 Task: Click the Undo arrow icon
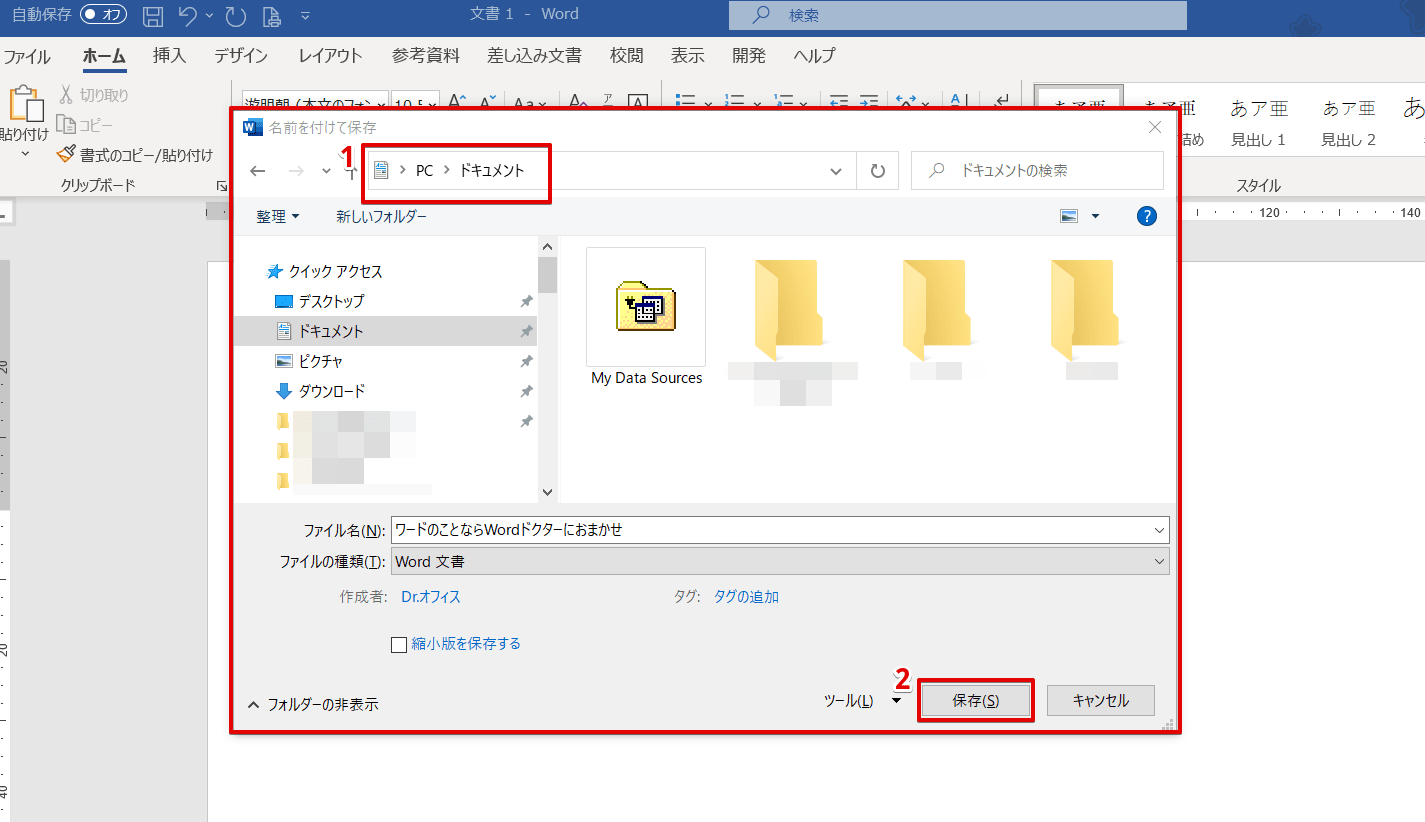pyautogui.click(x=189, y=16)
